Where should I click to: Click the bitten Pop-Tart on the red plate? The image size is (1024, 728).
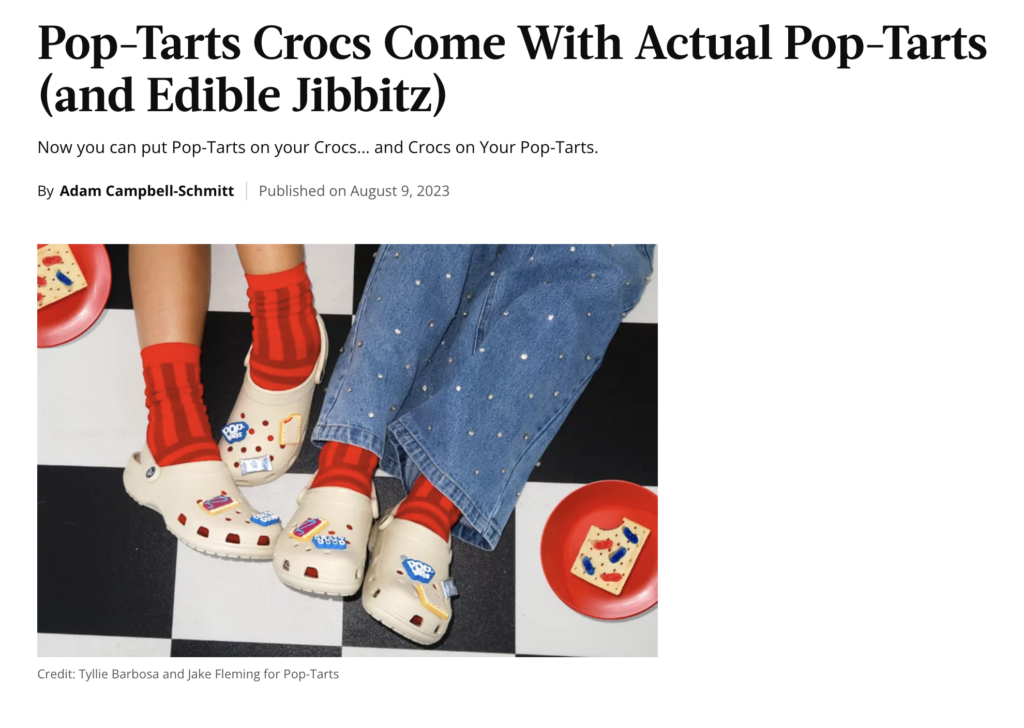(x=609, y=554)
